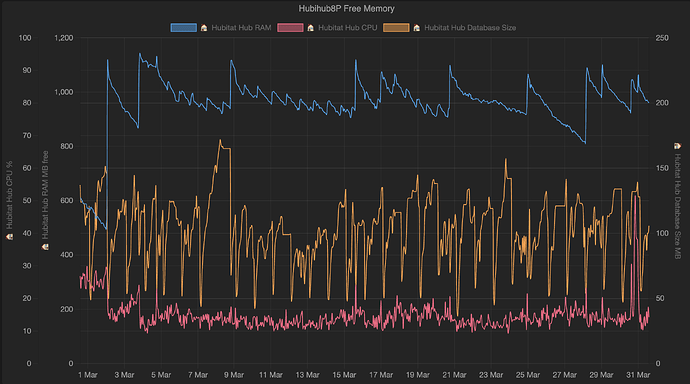Click the house icon on the RAM MB free axis
Screen dimensions: 690x384
45,247
